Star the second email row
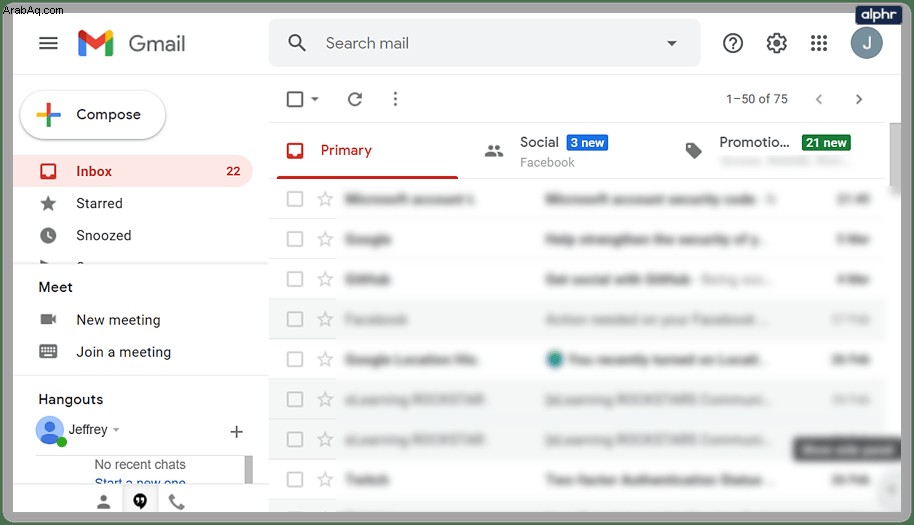914x525 pixels. point(325,239)
